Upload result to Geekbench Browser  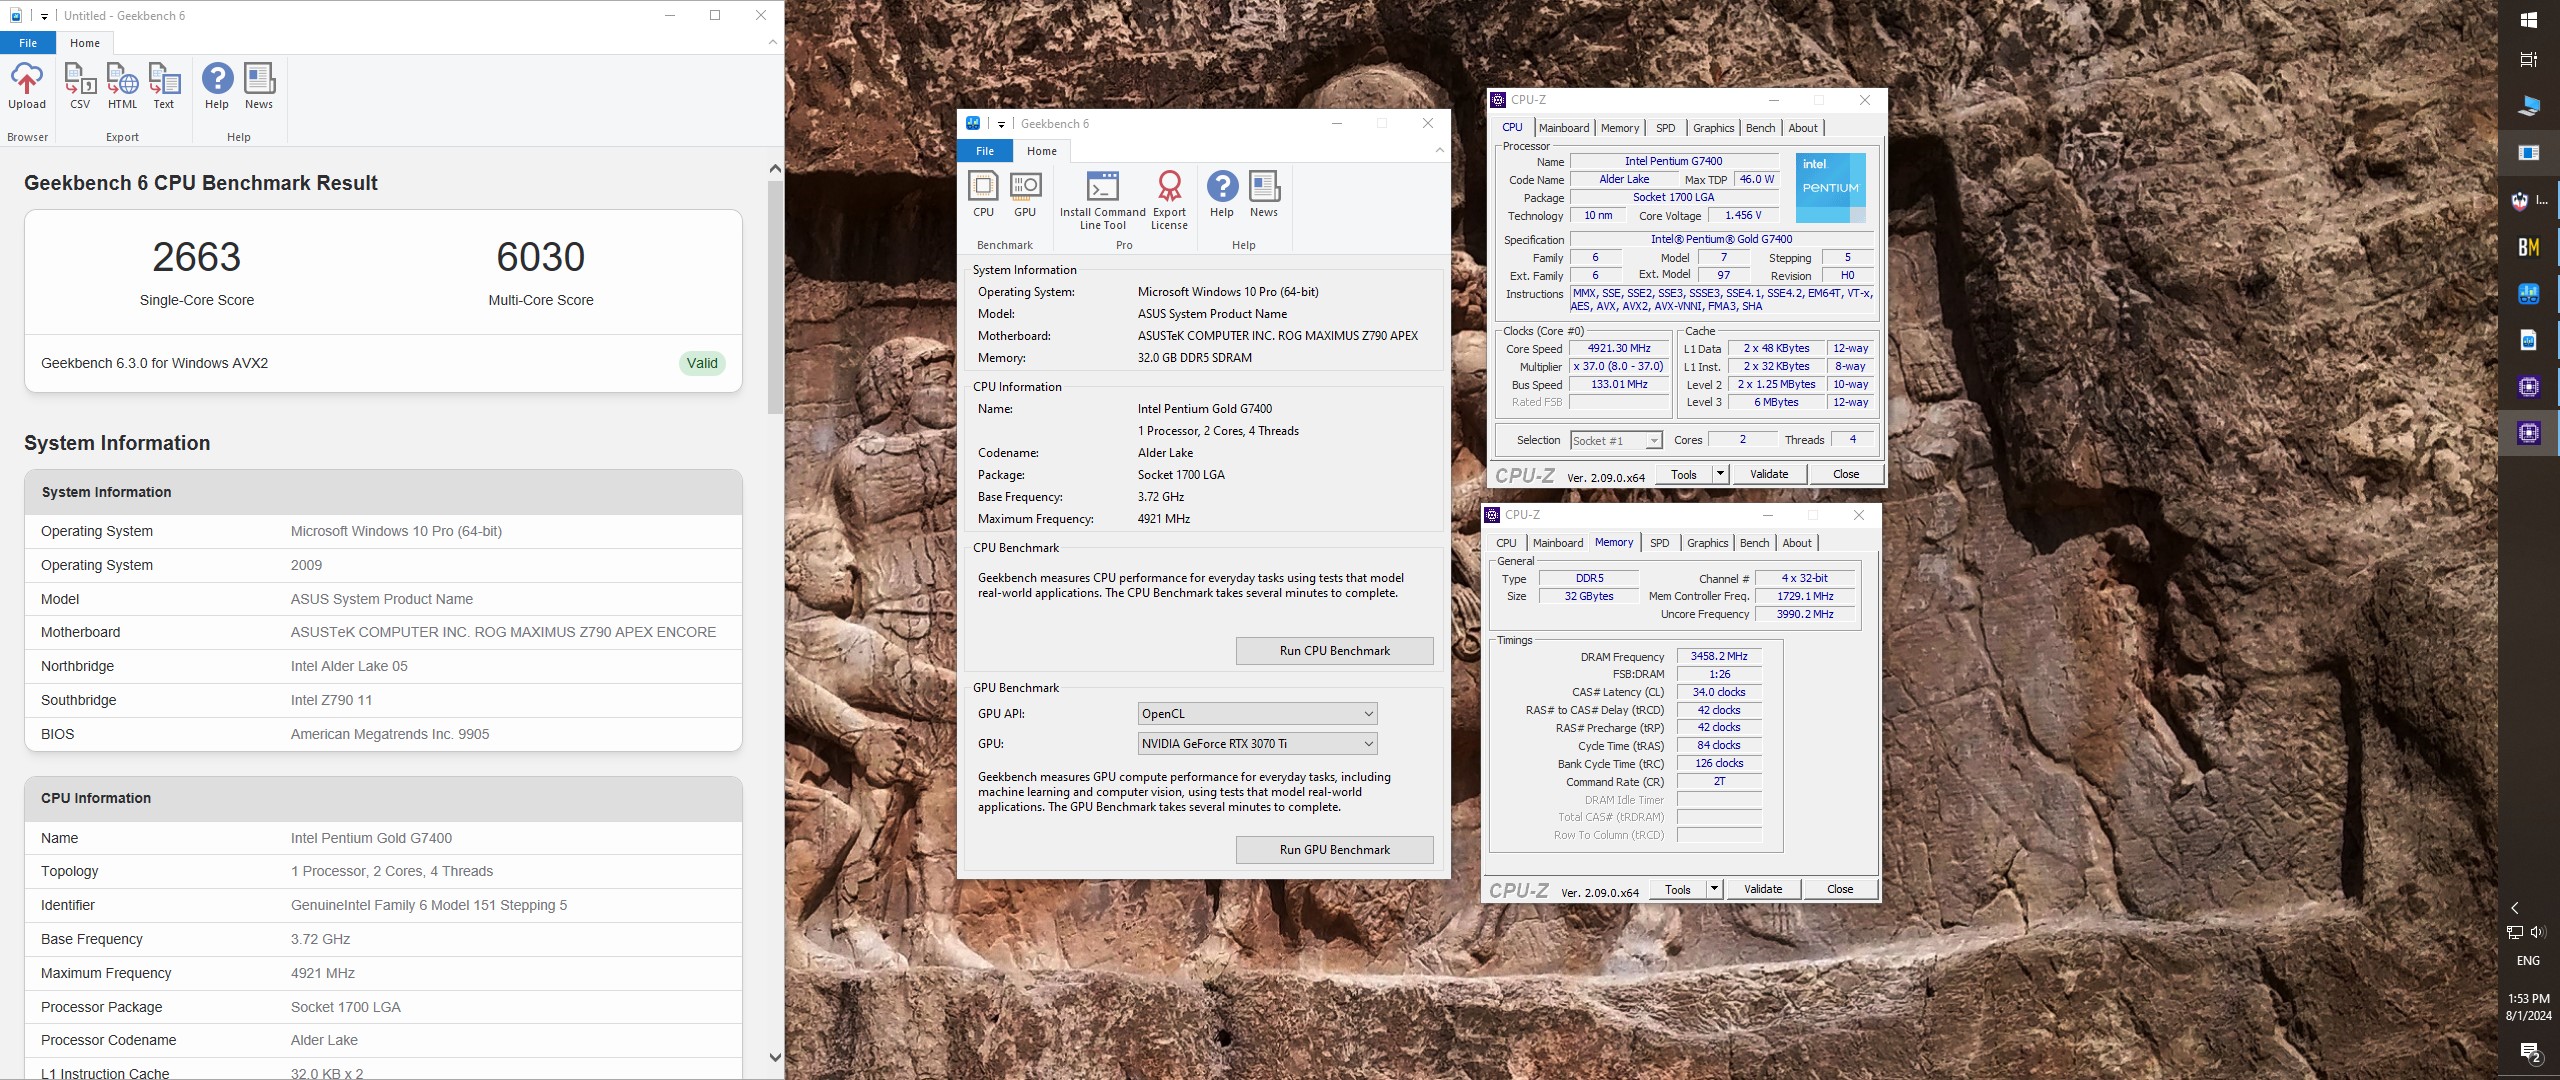pos(27,86)
